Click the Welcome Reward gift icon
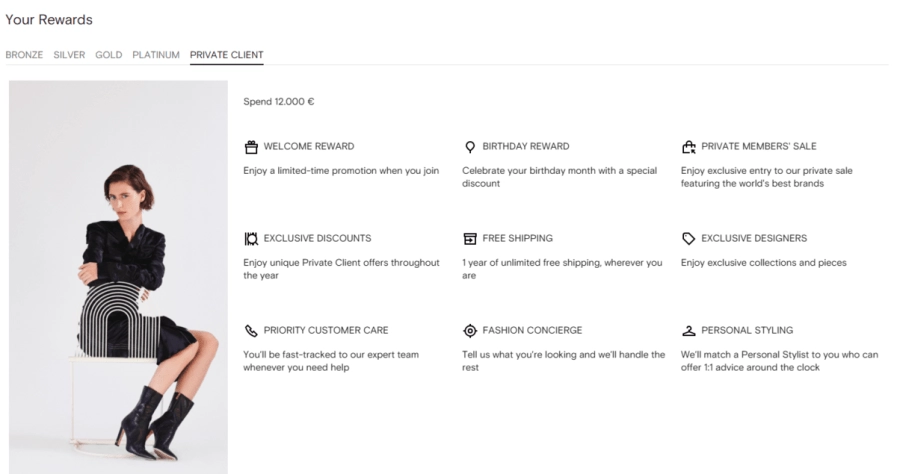Image resolution: width=897 pixels, height=474 pixels. [x=251, y=147]
